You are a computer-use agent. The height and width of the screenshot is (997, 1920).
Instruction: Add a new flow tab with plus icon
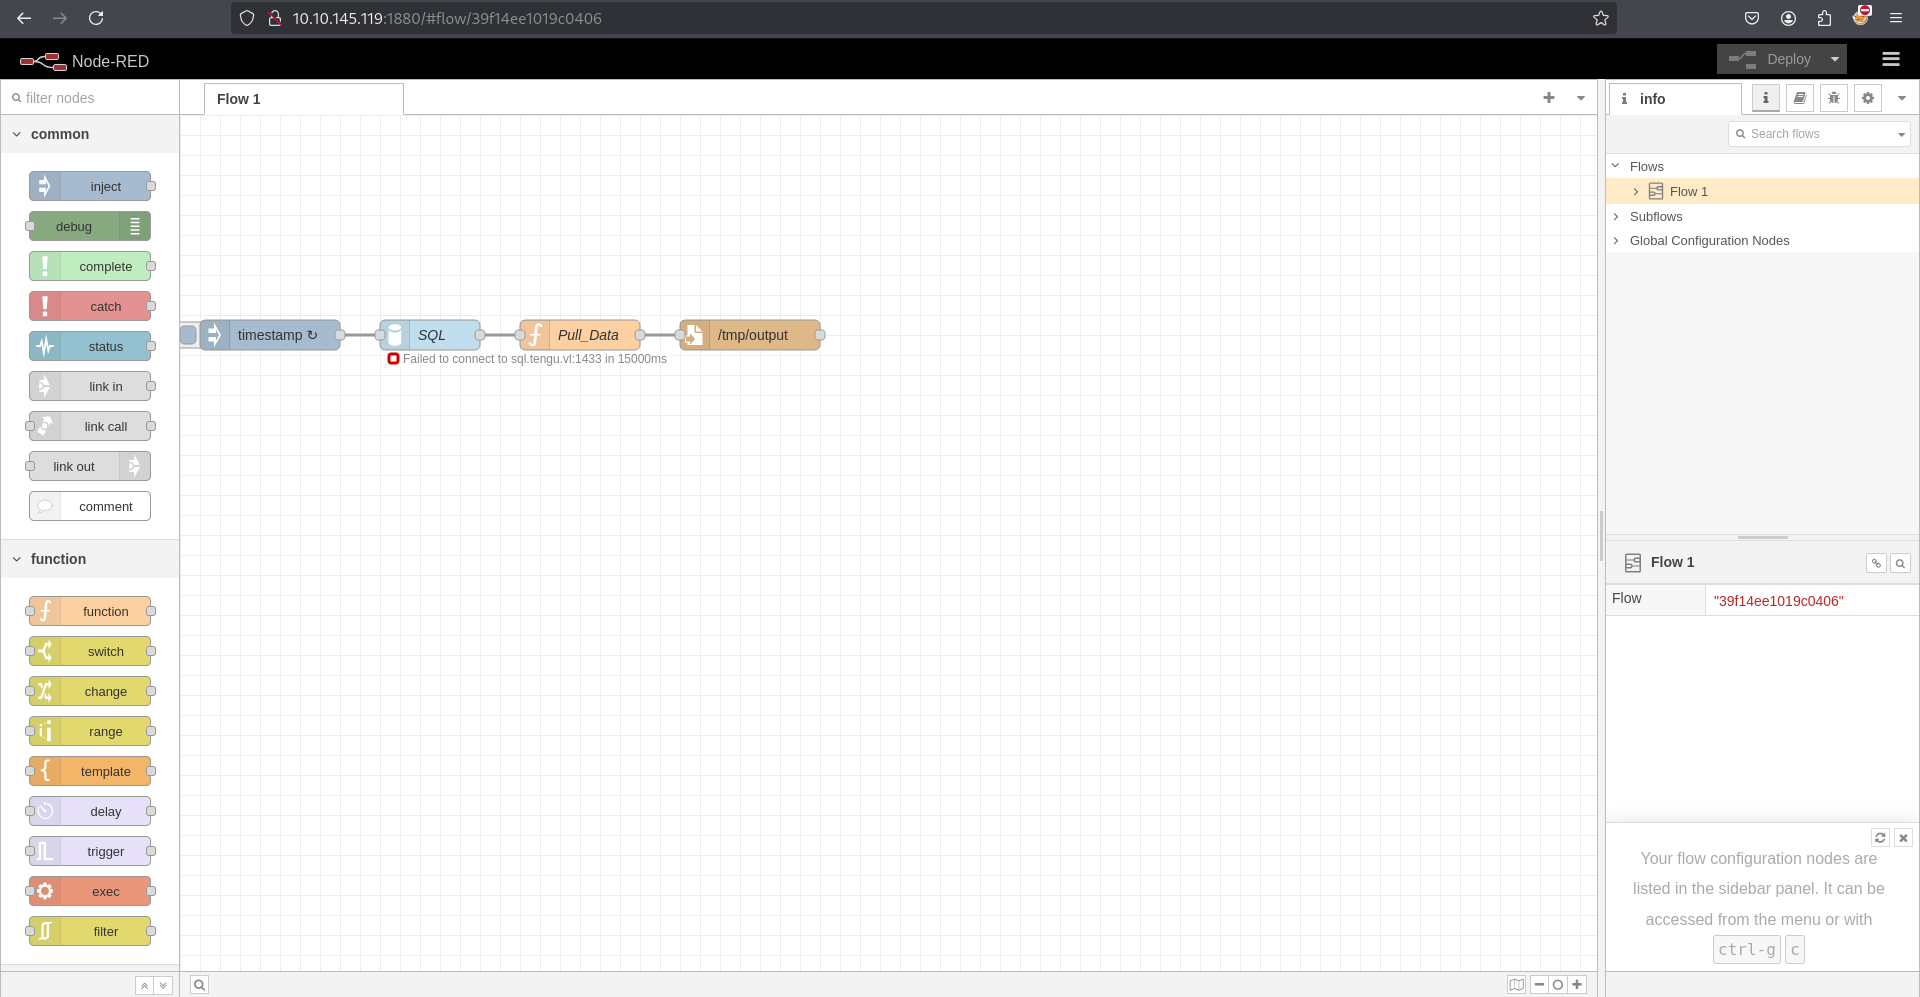(1548, 98)
